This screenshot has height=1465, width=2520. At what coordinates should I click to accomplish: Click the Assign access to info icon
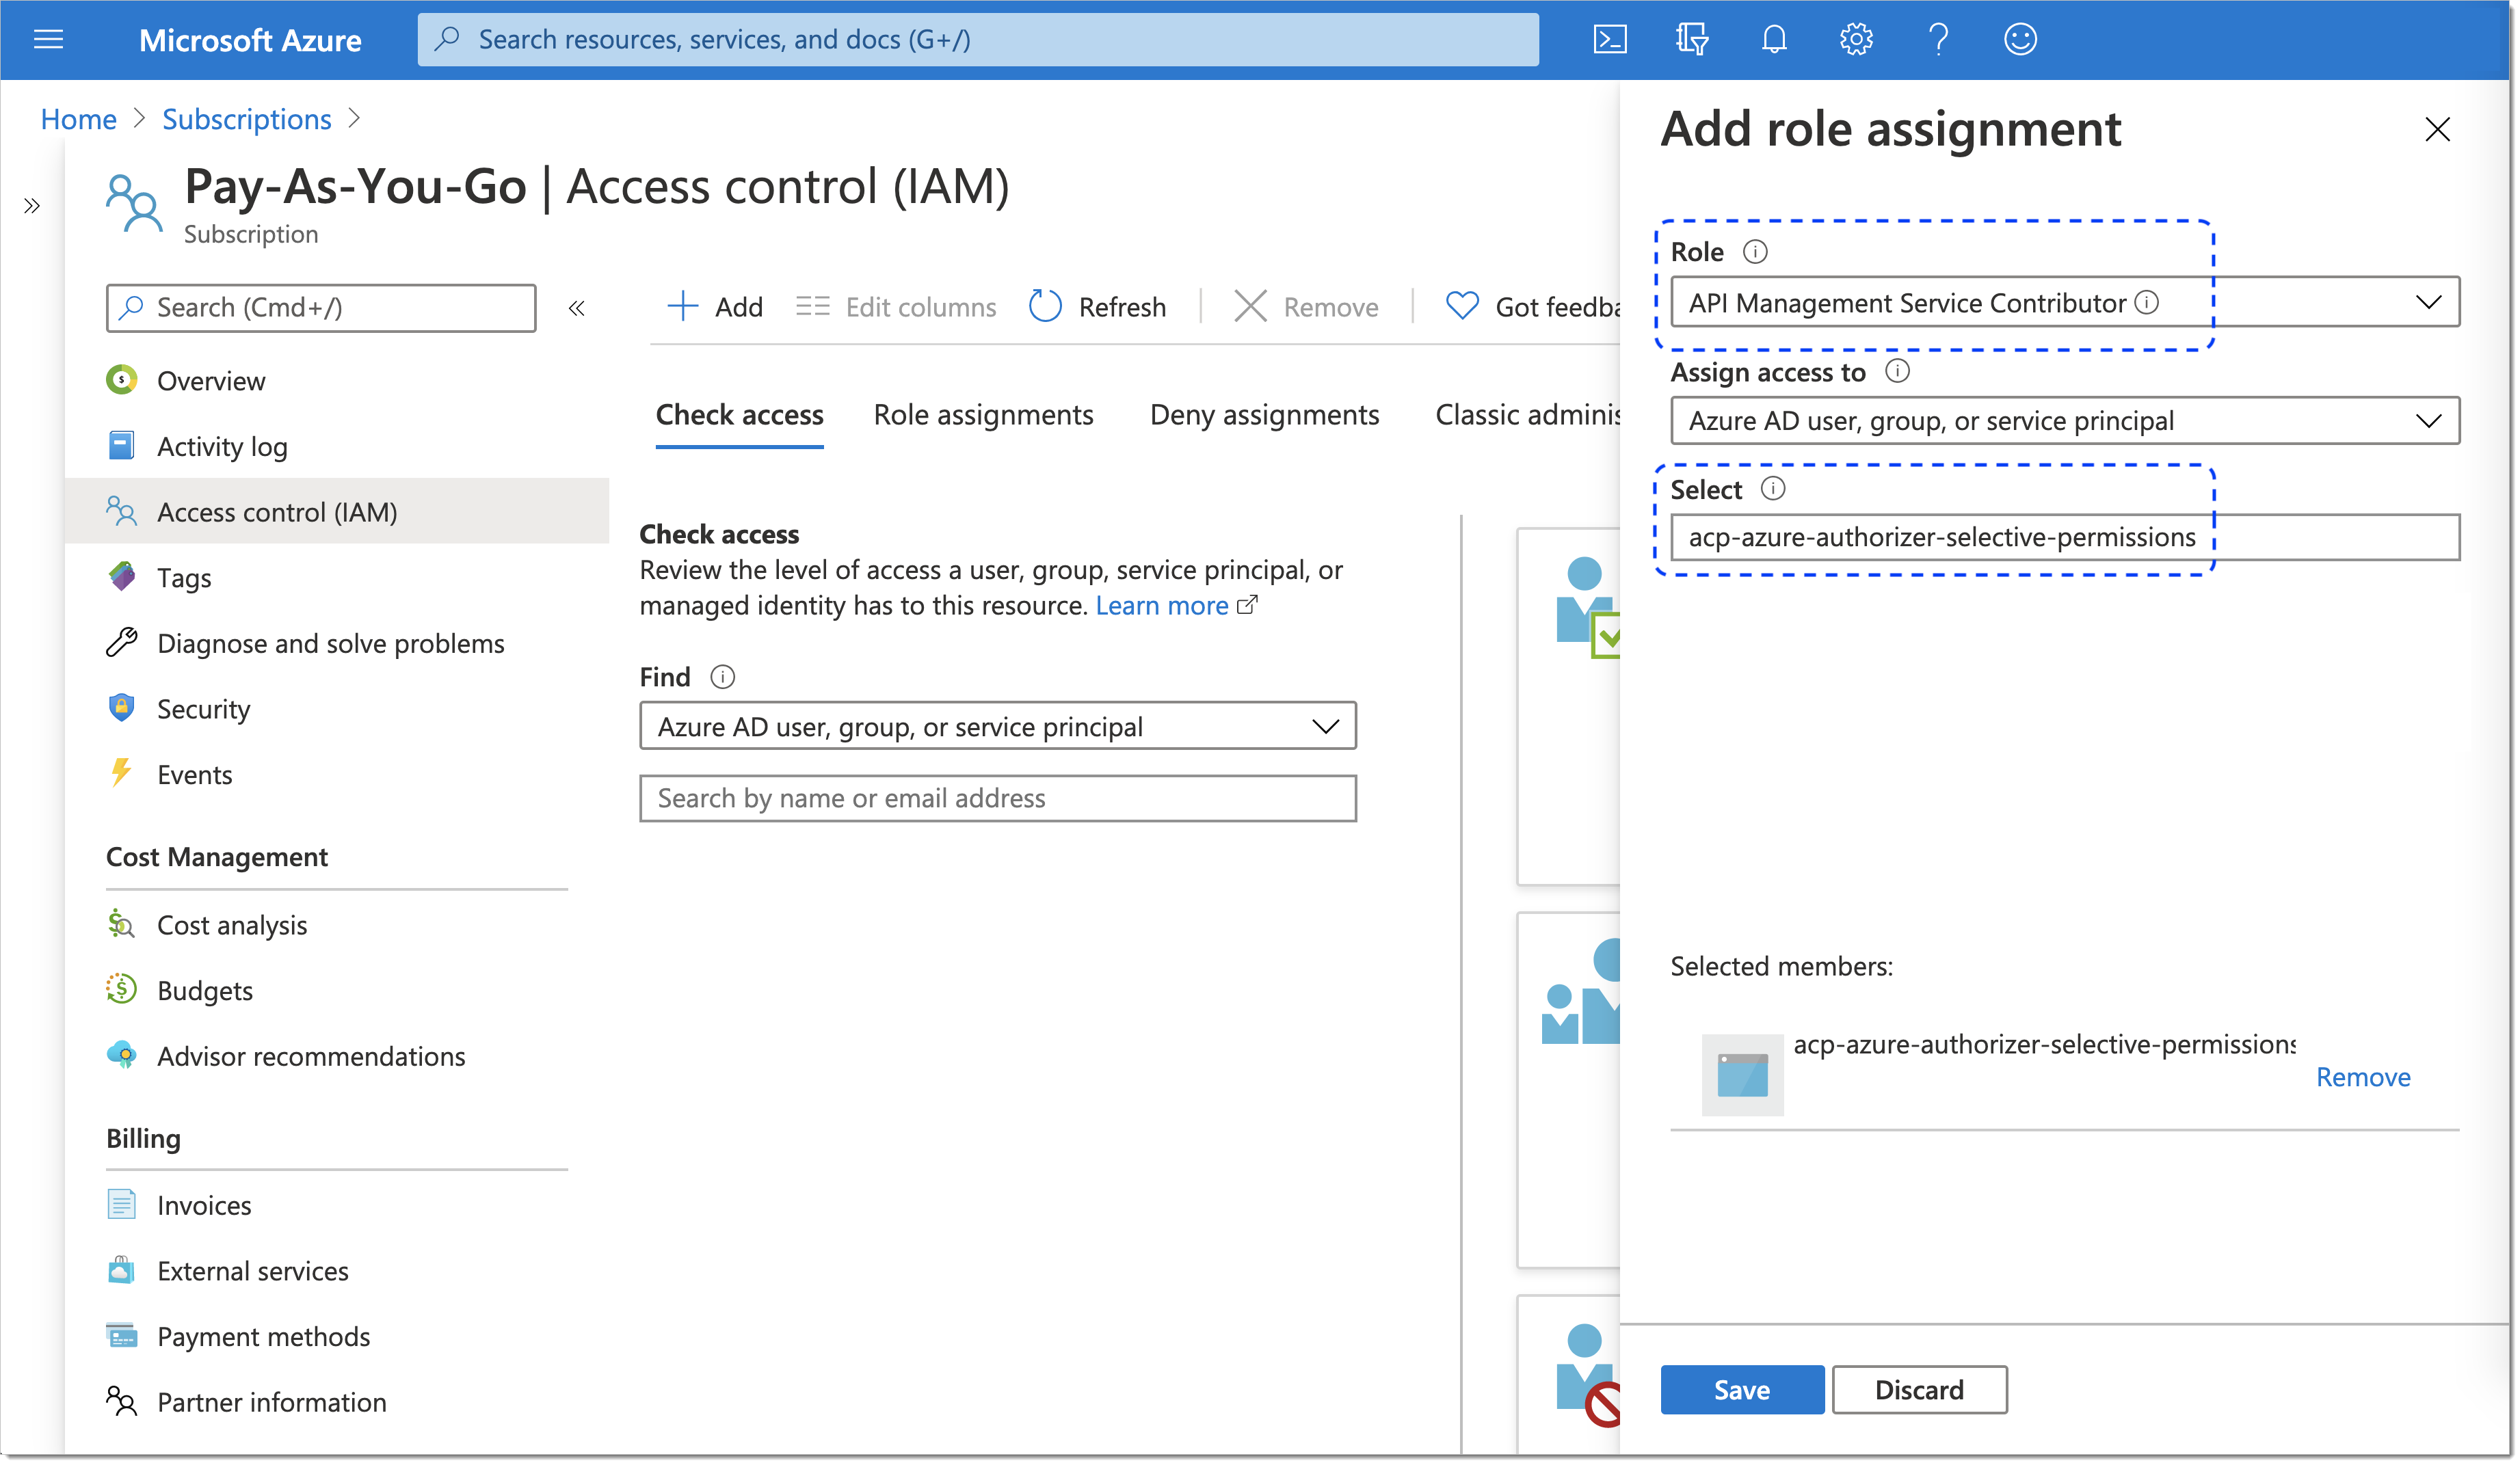(1897, 372)
